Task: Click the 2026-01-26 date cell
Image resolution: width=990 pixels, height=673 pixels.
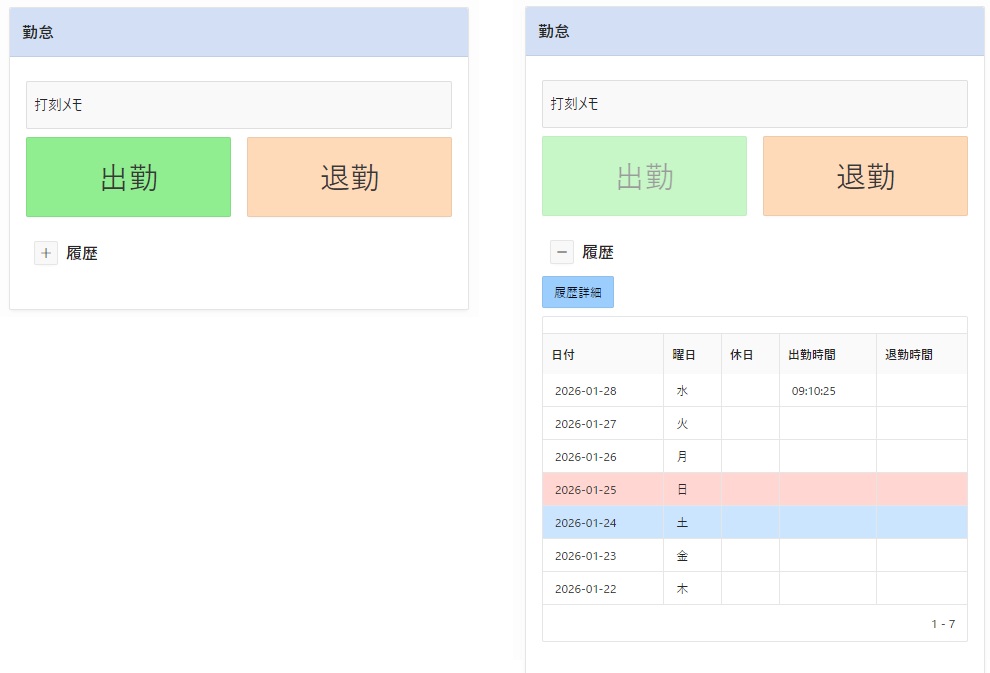Action: [586, 457]
